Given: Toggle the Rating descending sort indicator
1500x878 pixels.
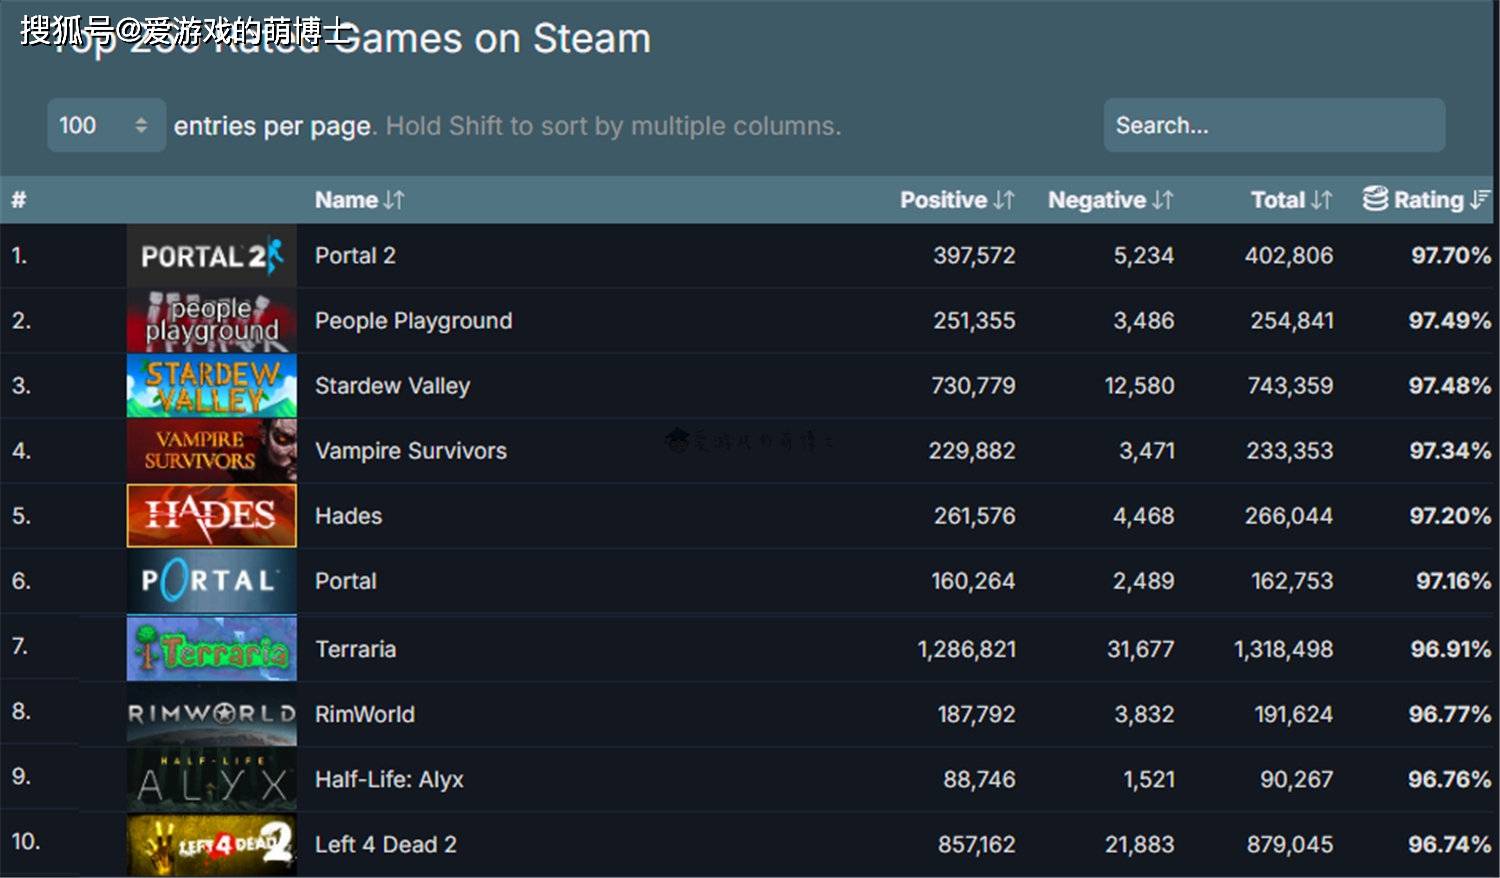Looking at the screenshot, I should (1480, 200).
